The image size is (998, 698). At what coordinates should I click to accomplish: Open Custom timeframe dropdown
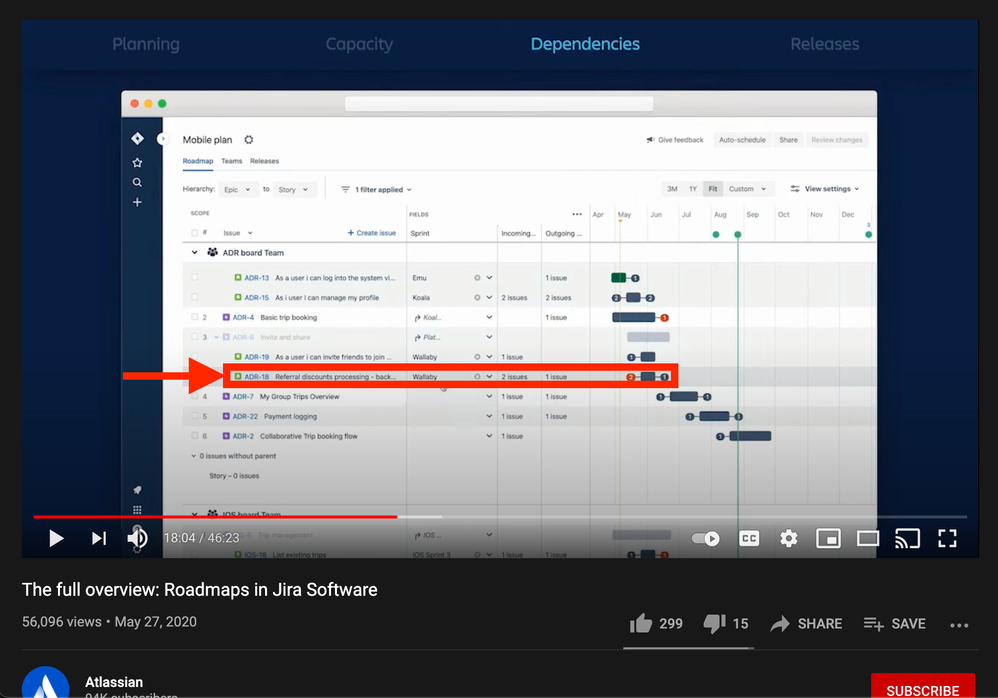747,189
